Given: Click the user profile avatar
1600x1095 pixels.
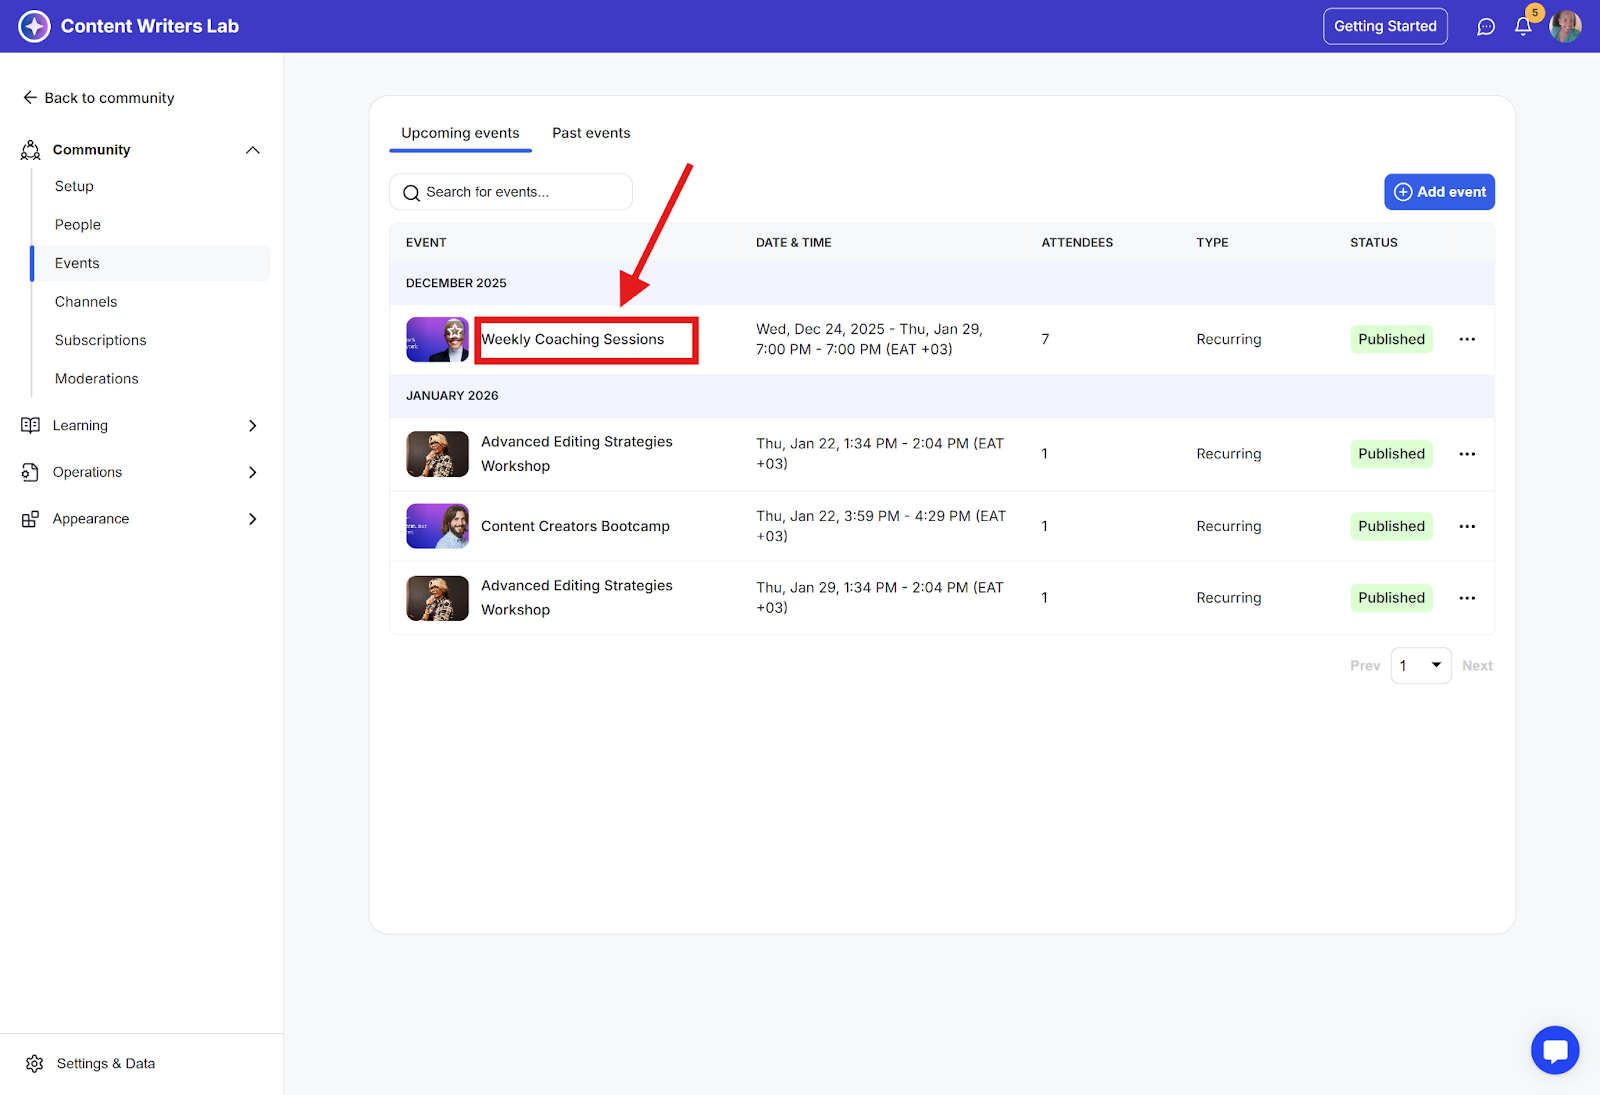Looking at the screenshot, I should tap(1565, 27).
